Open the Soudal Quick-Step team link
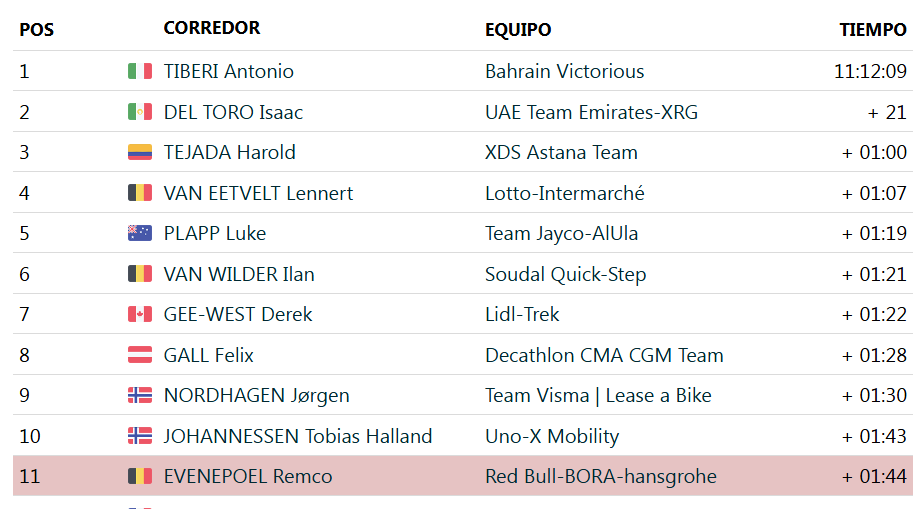Viewport: 919px width, 509px height. click(565, 274)
